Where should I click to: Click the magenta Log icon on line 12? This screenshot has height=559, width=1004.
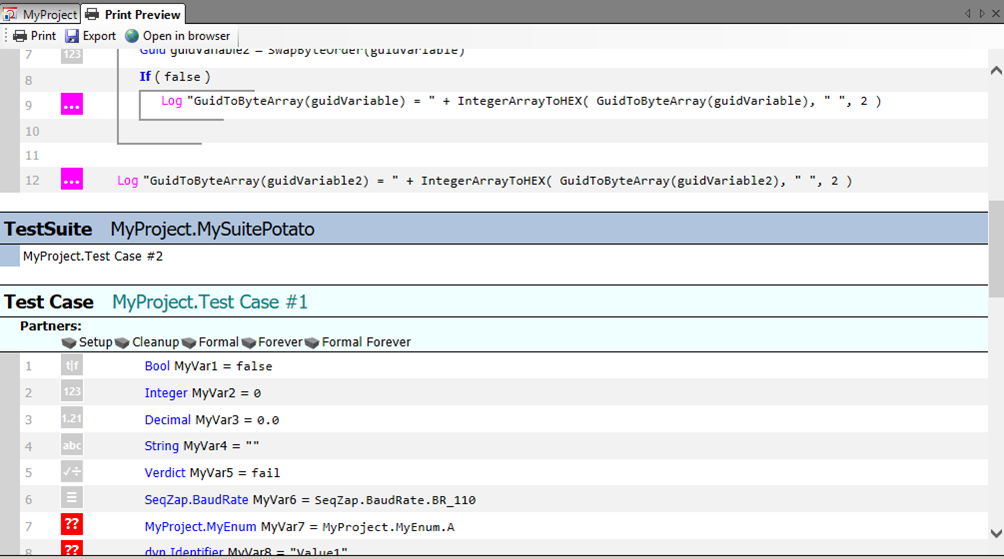click(72, 179)
